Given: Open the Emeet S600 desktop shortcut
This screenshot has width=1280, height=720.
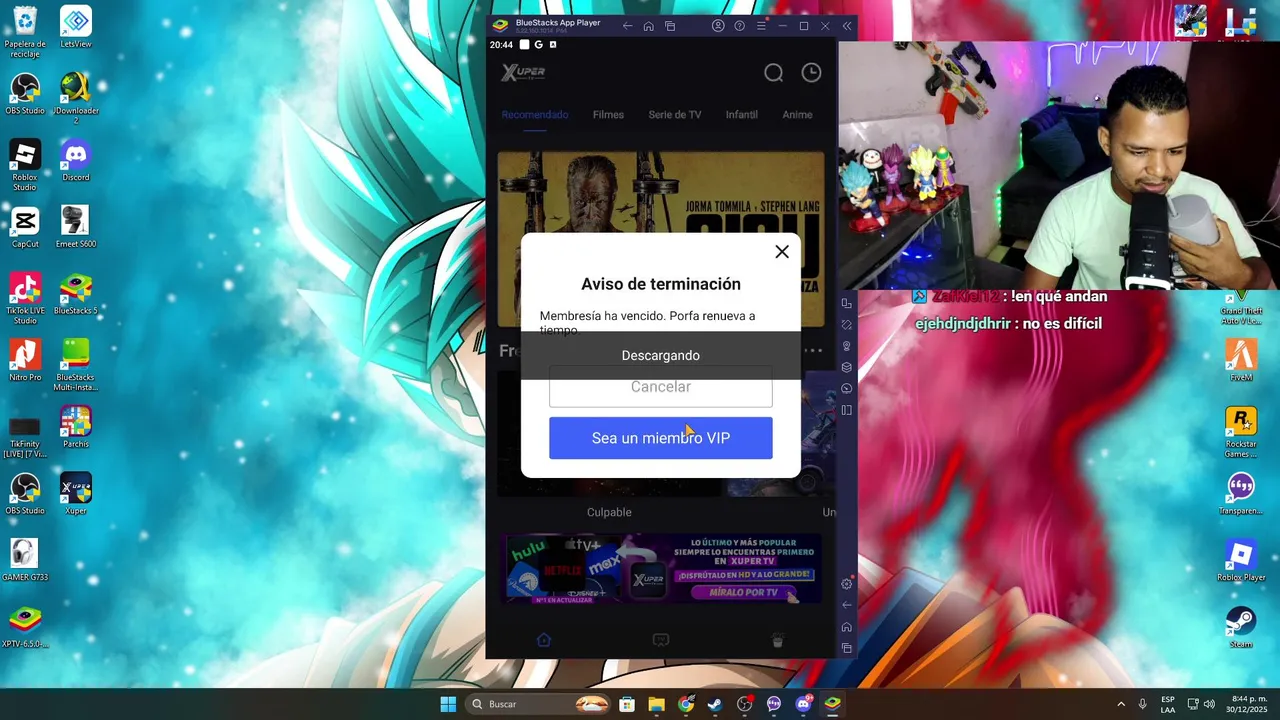Looking at the screenshot, I should click(76, 227).
